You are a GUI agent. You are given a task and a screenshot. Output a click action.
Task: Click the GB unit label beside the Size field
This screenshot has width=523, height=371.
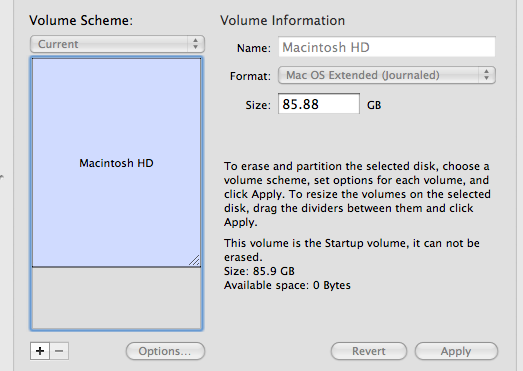374,105
